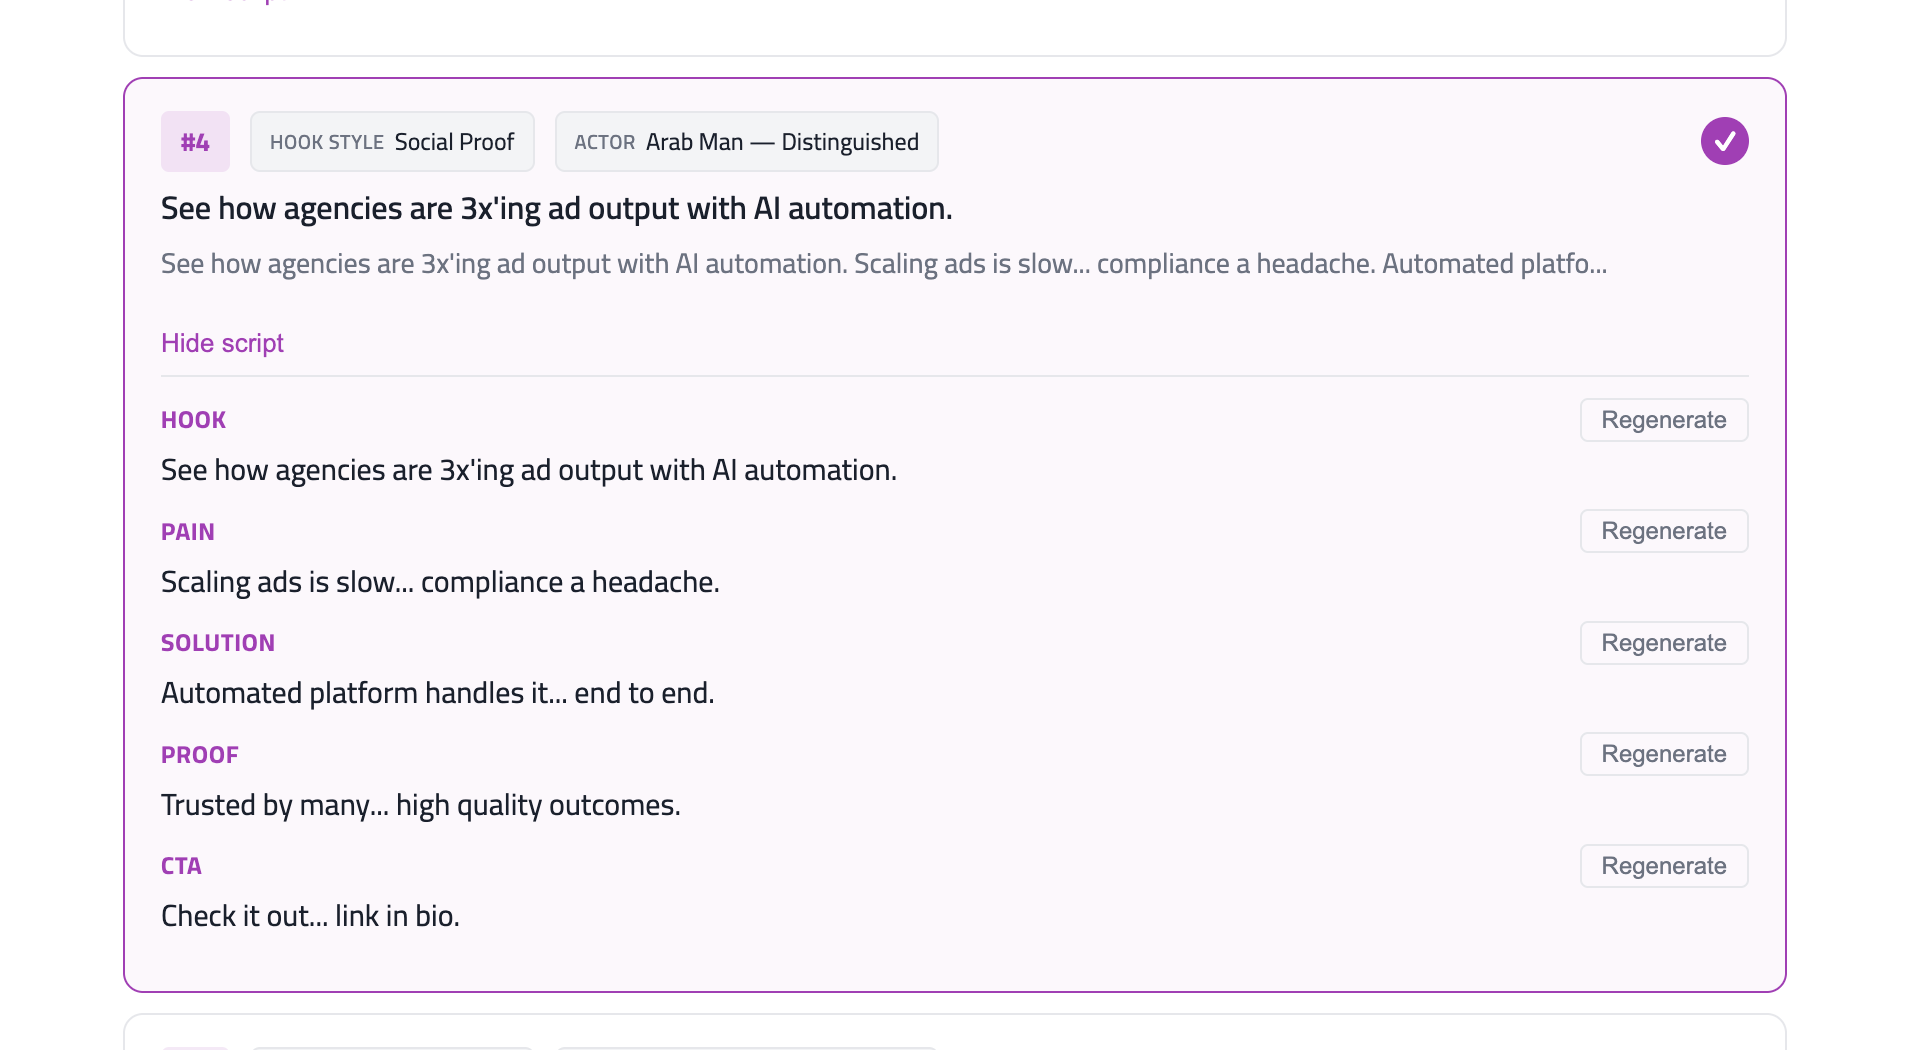This screenshot has height=1050, width=1920.
Task: Open the Hook Style Social Proof chip
Action: pos(392,142)
